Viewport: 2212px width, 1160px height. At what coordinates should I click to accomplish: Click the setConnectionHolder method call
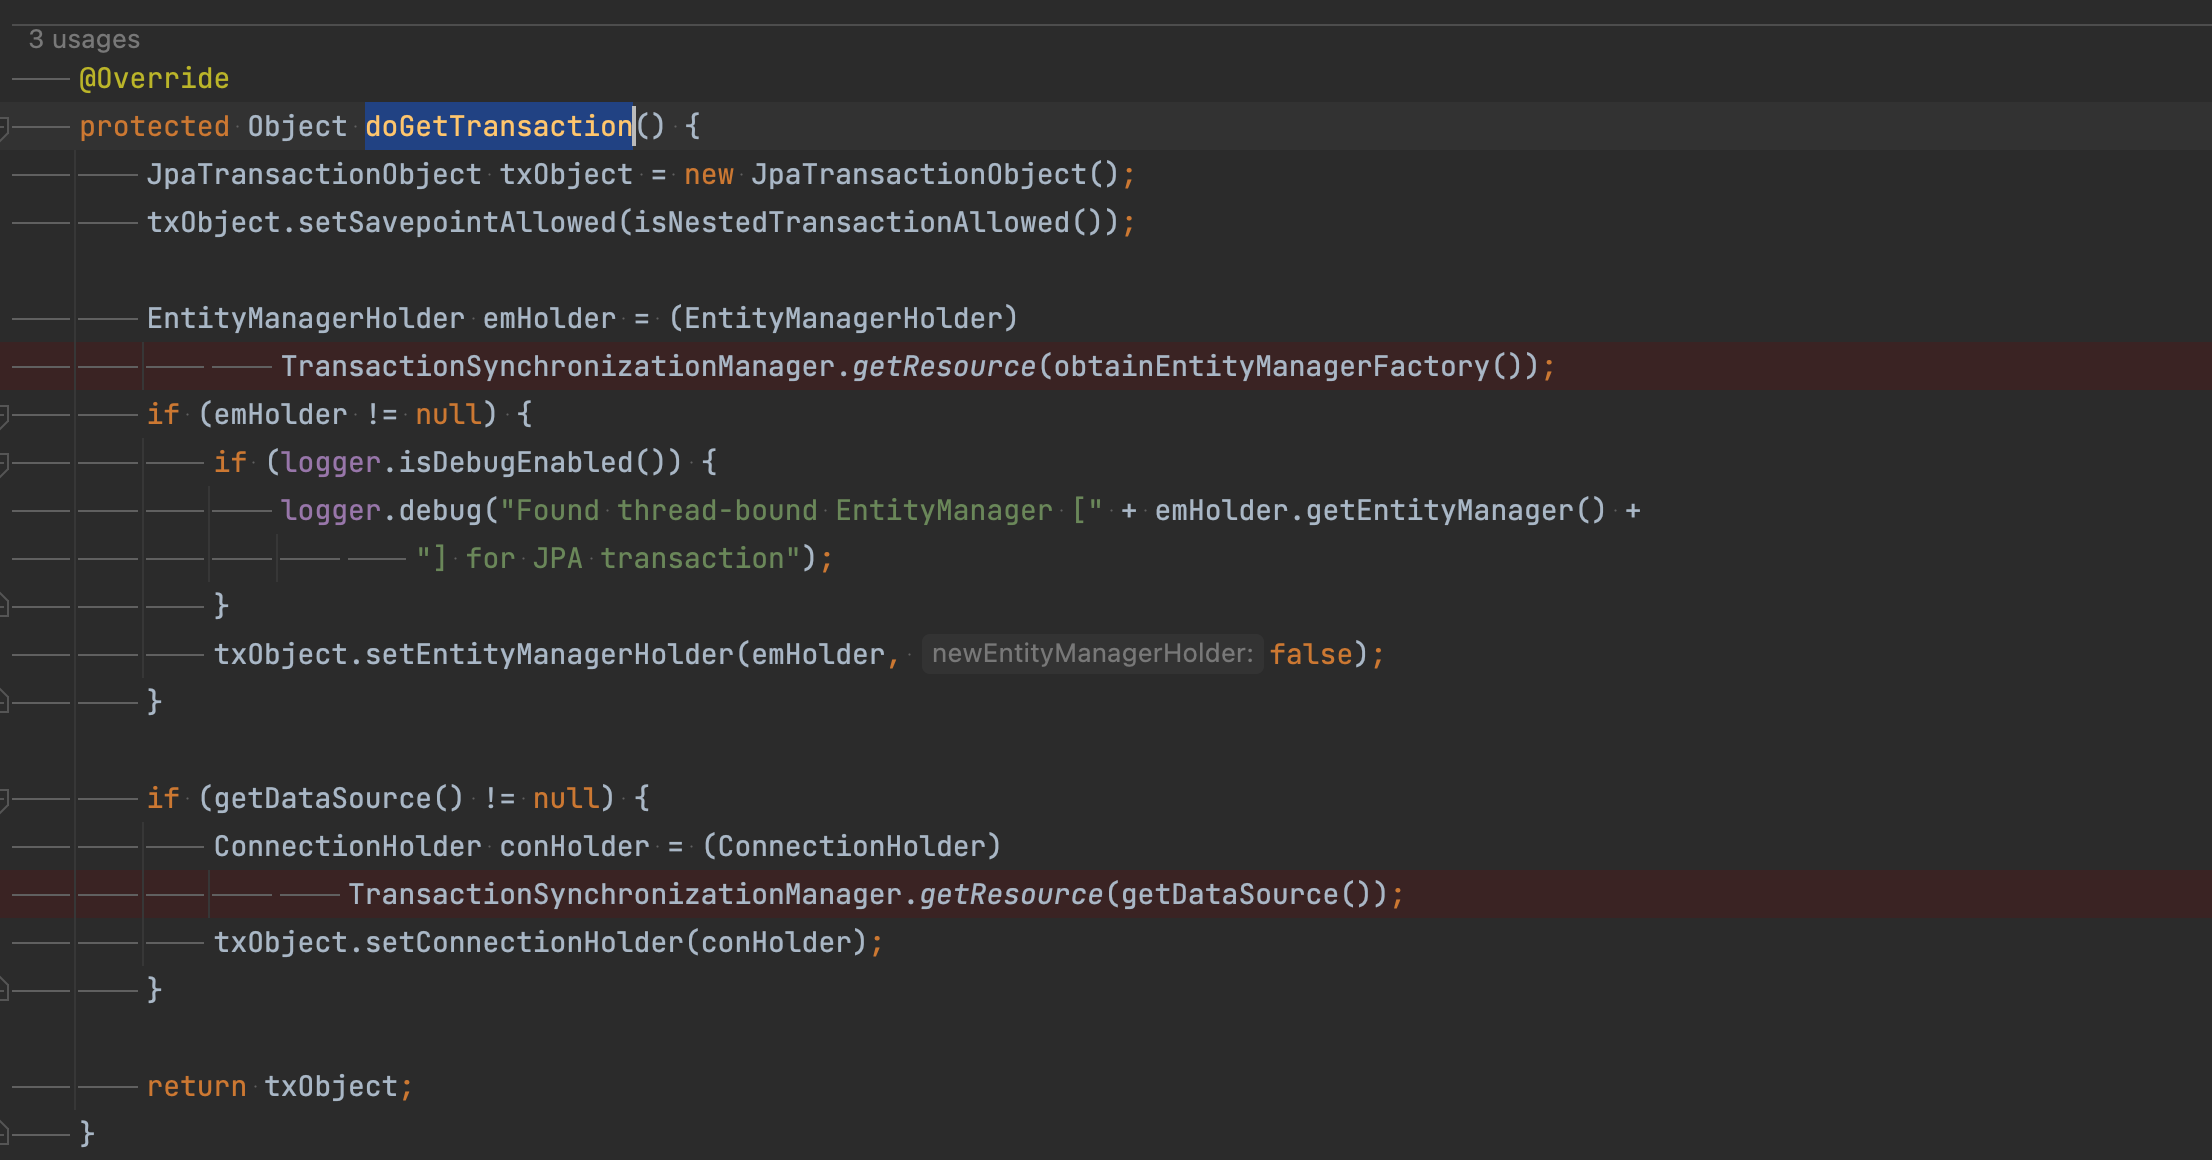tap(524, 943)
